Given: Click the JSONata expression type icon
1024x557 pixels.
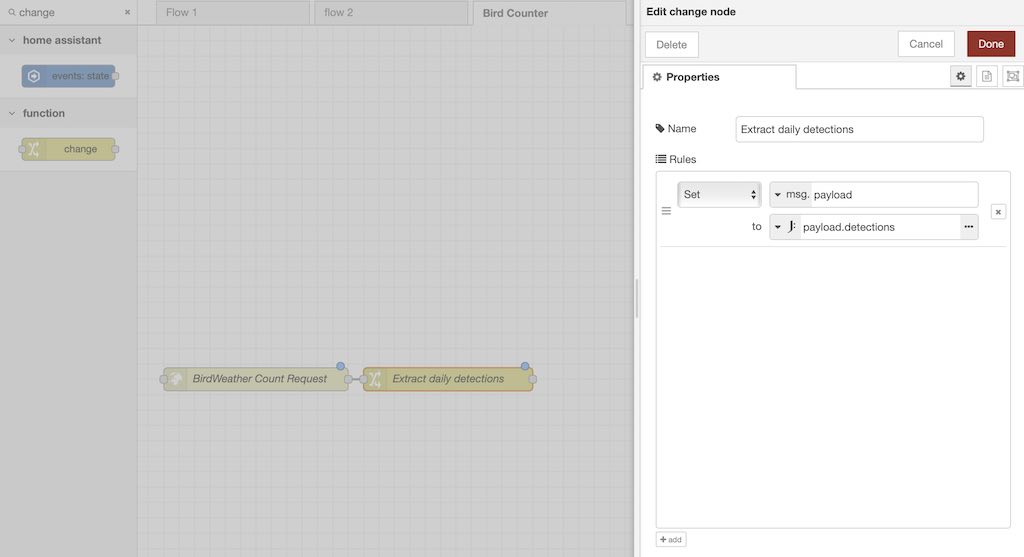Looking at the screenshot, I should [x=792, y=227].
